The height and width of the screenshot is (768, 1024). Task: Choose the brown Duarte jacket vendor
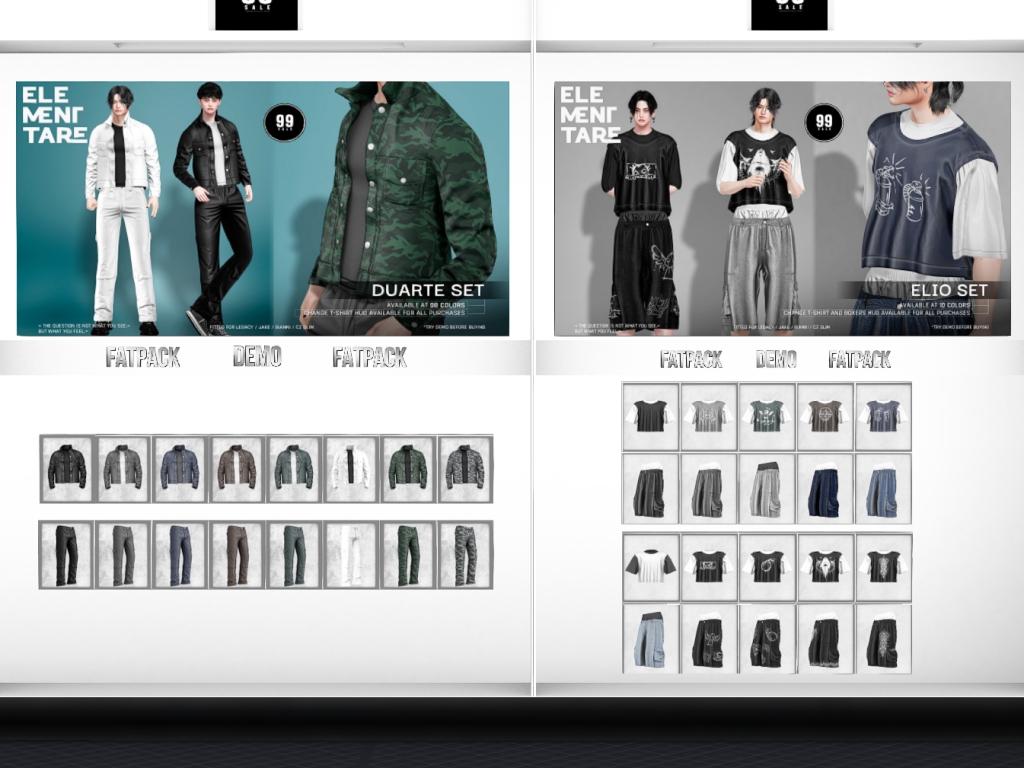coord(237,468)
